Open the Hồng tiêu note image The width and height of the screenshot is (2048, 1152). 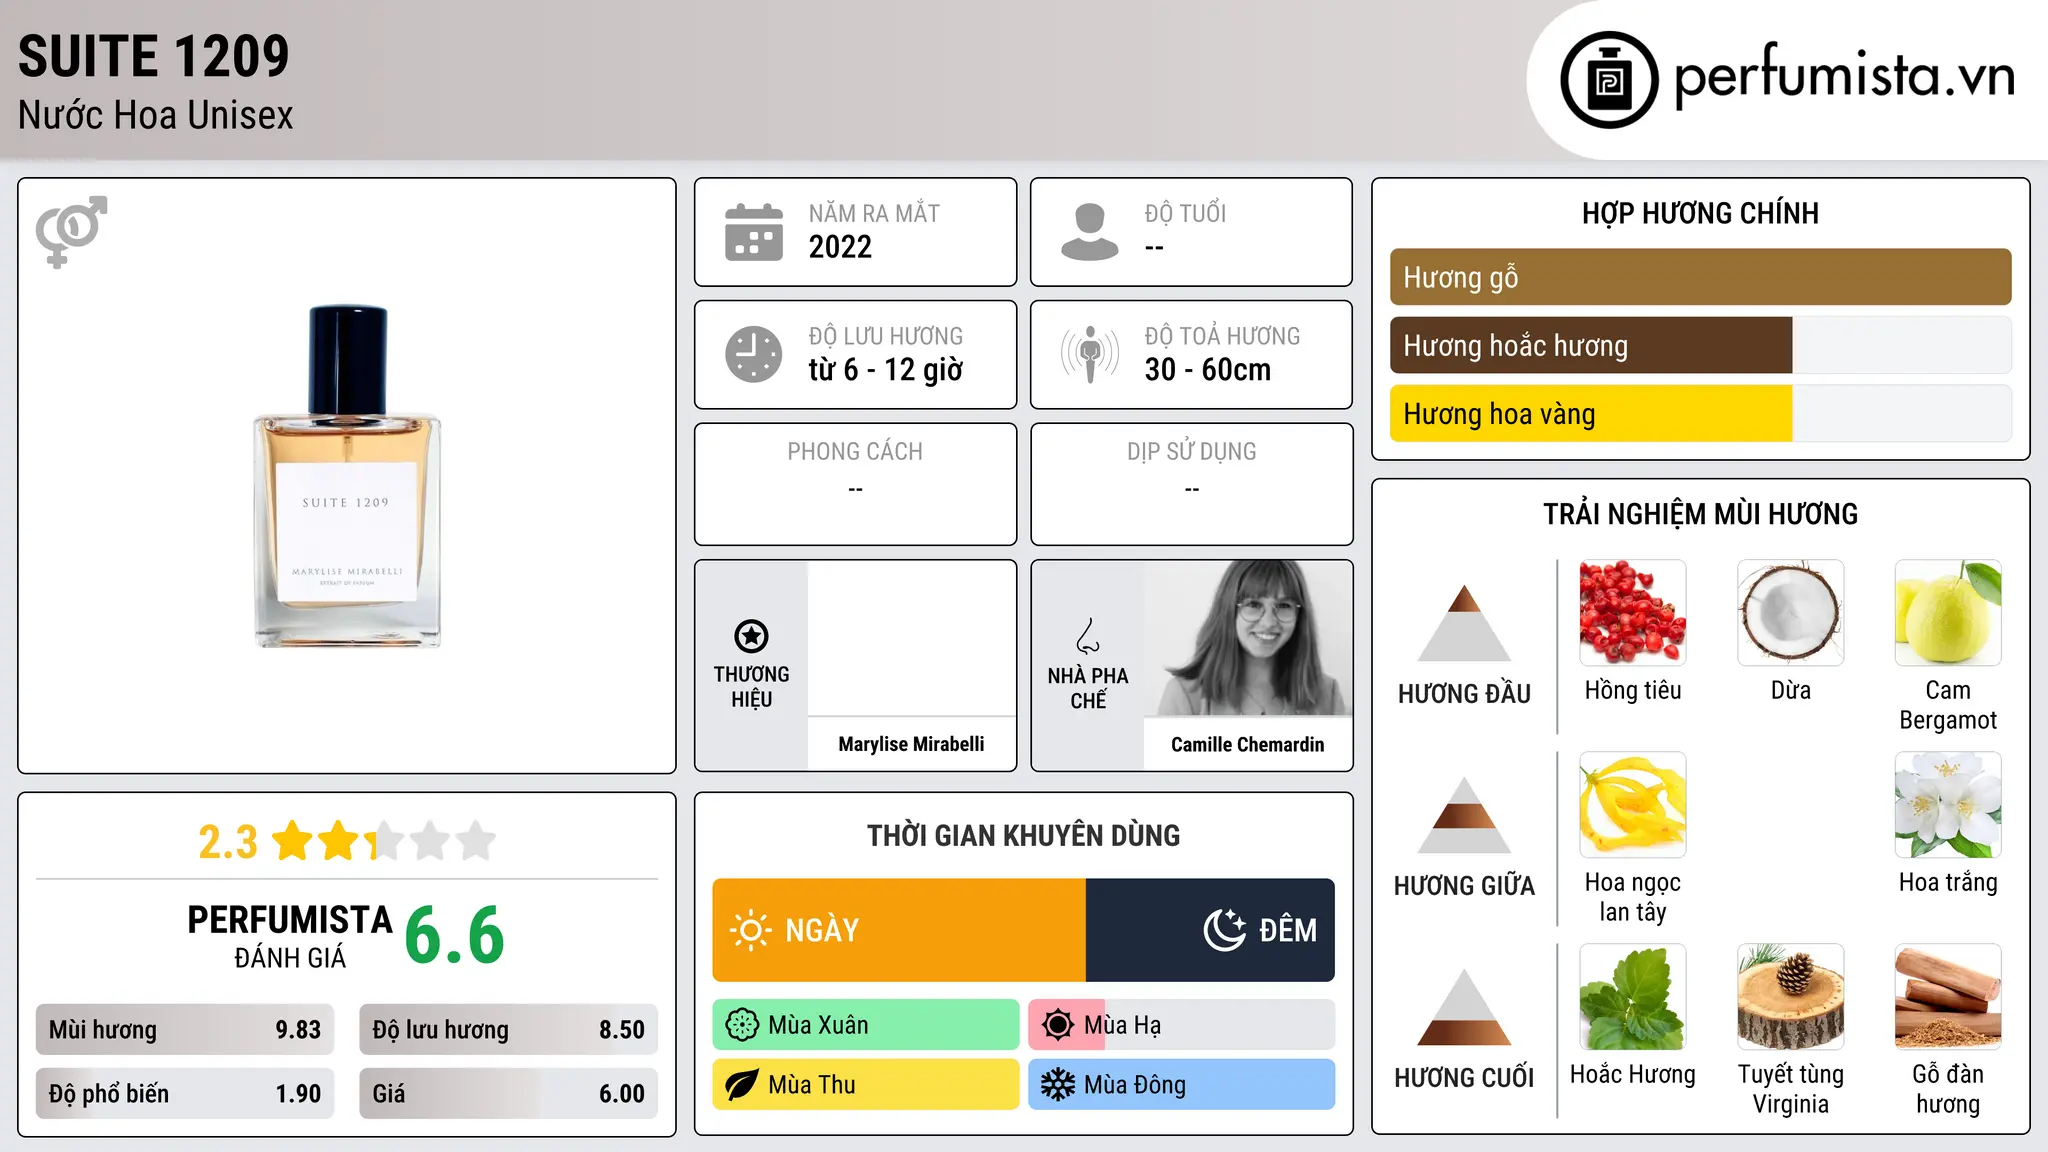(x=1633, y=613)
